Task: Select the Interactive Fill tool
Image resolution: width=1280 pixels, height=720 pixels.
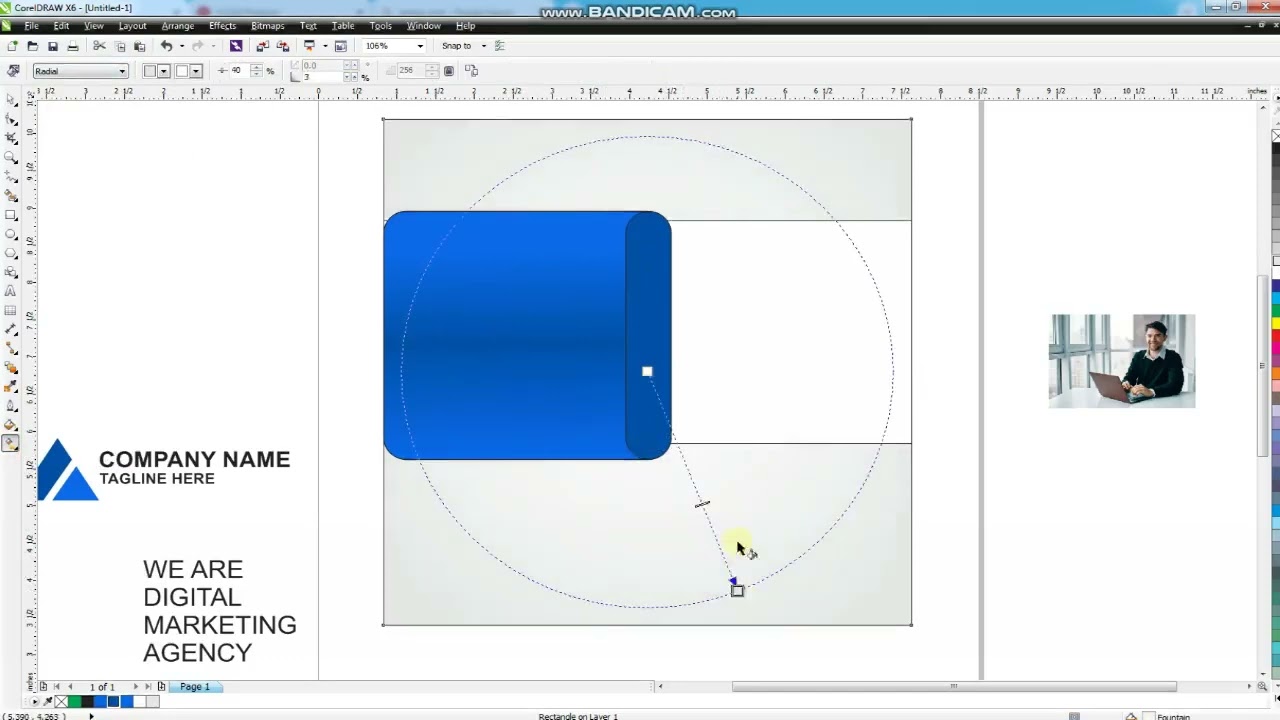Action: pyautogui.click(x=11, y=443)
